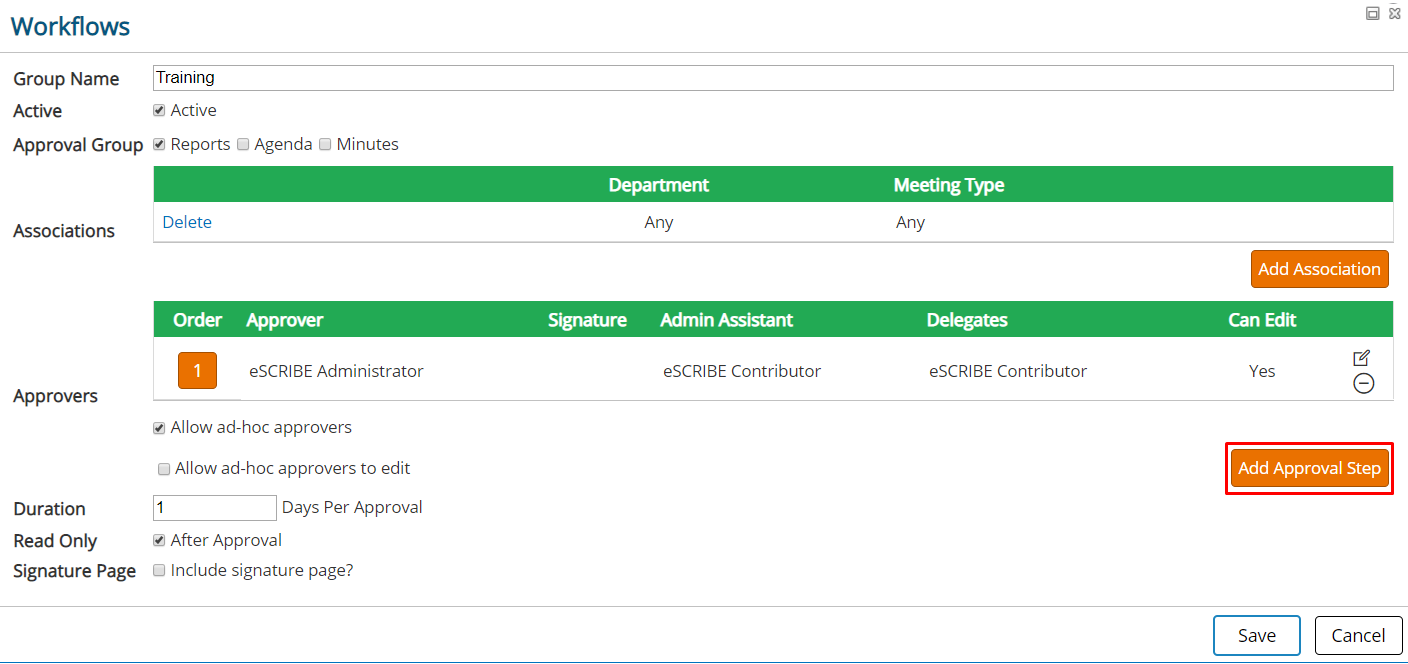Check Include signature page option
The image size is (1408, 664).
point(159,570)
